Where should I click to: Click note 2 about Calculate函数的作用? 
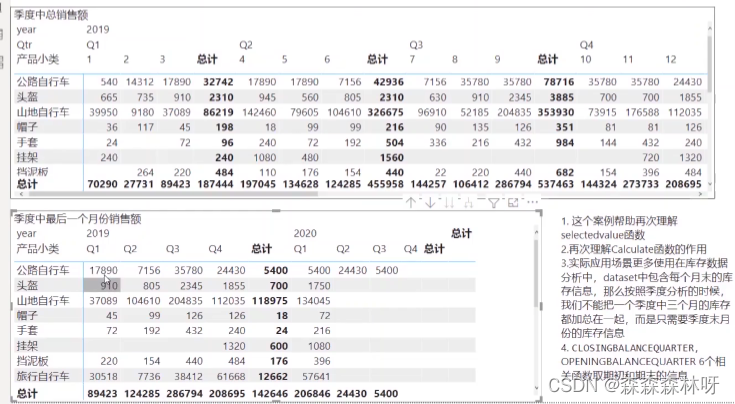pyautogui.click(x=633, y=249)
